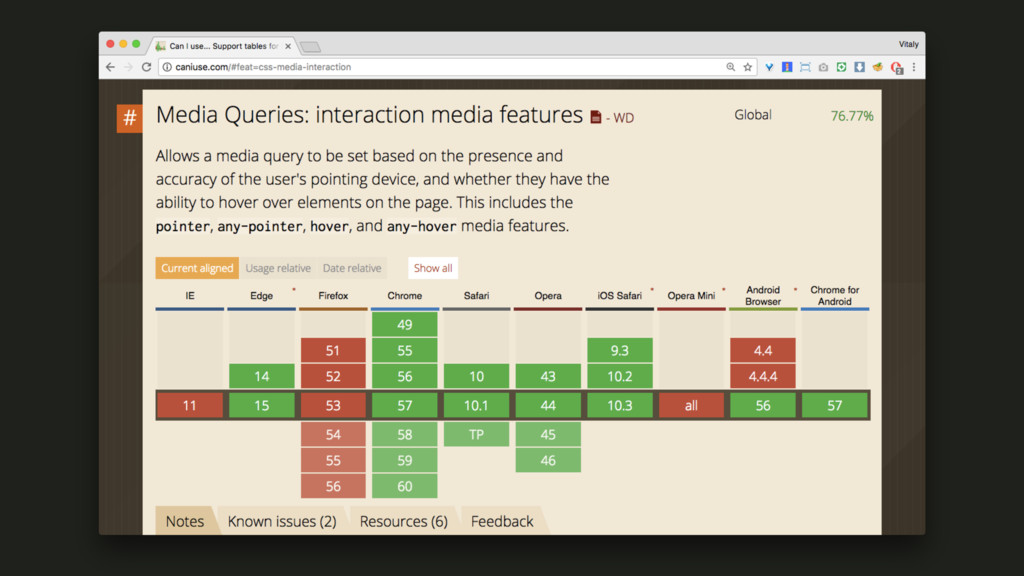Image resolution: width=1024 pixels, height=576 pixels.
Task: Click the screen capture frame extension icon
Action: tap(805, 67)
